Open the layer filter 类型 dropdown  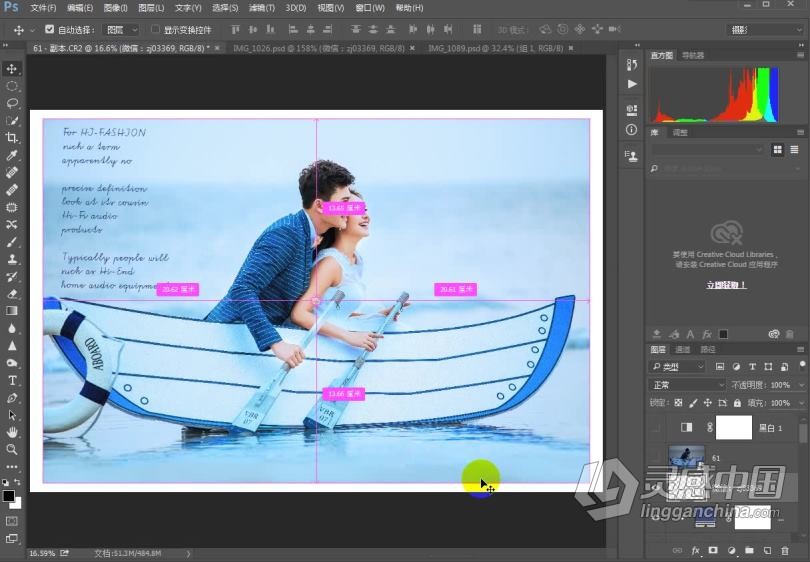pos(677,367)
